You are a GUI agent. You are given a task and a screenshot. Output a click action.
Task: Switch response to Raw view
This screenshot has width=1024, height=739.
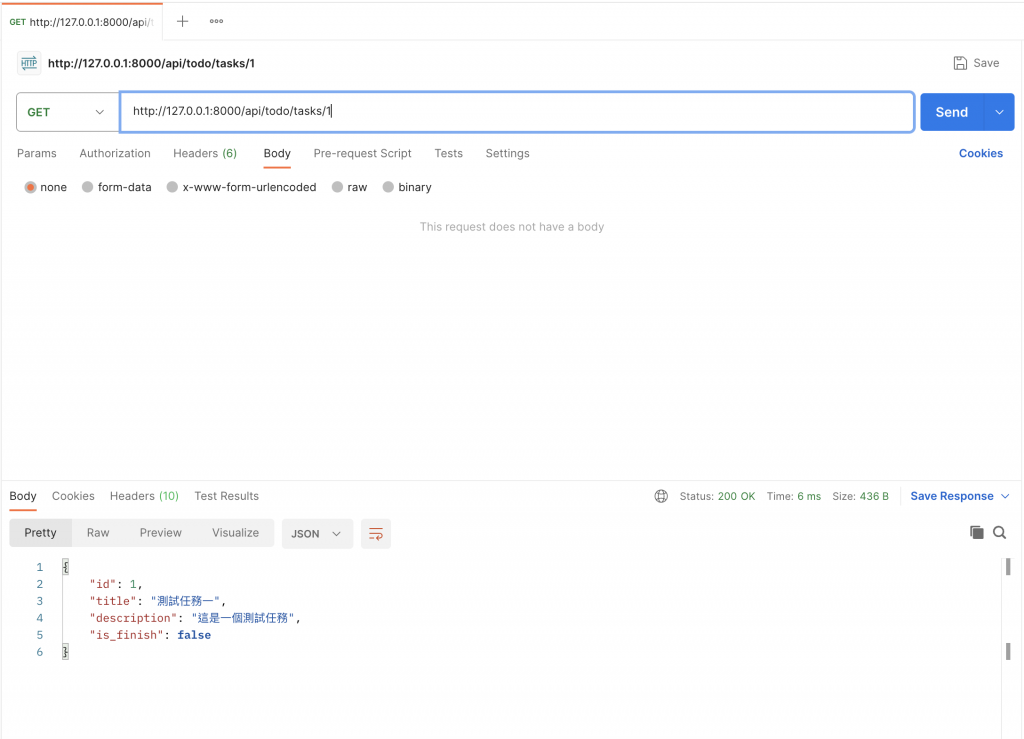click(x=98, y=533)
